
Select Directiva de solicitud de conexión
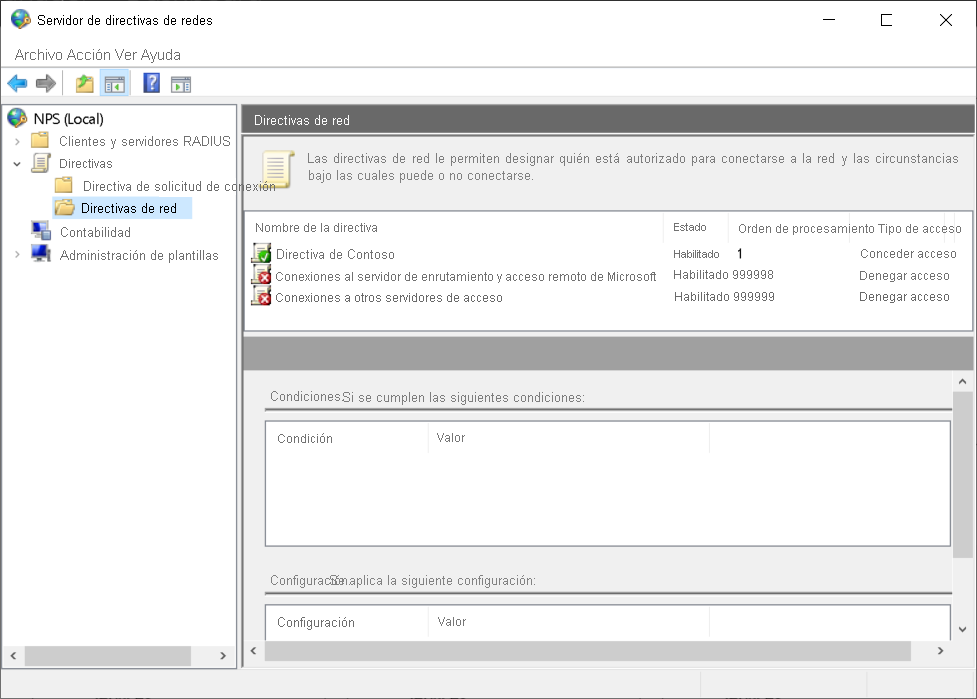click(x=179, y=186)
